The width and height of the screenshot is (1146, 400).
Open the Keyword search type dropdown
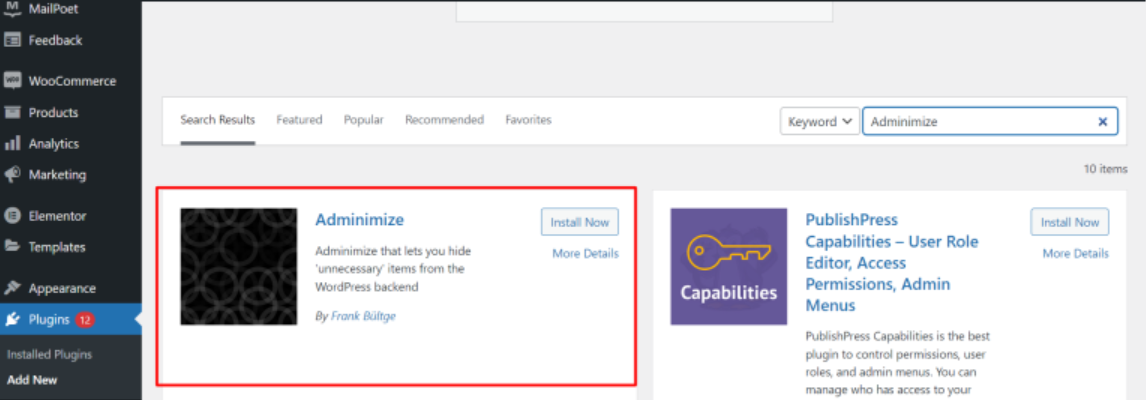(820, 121)
